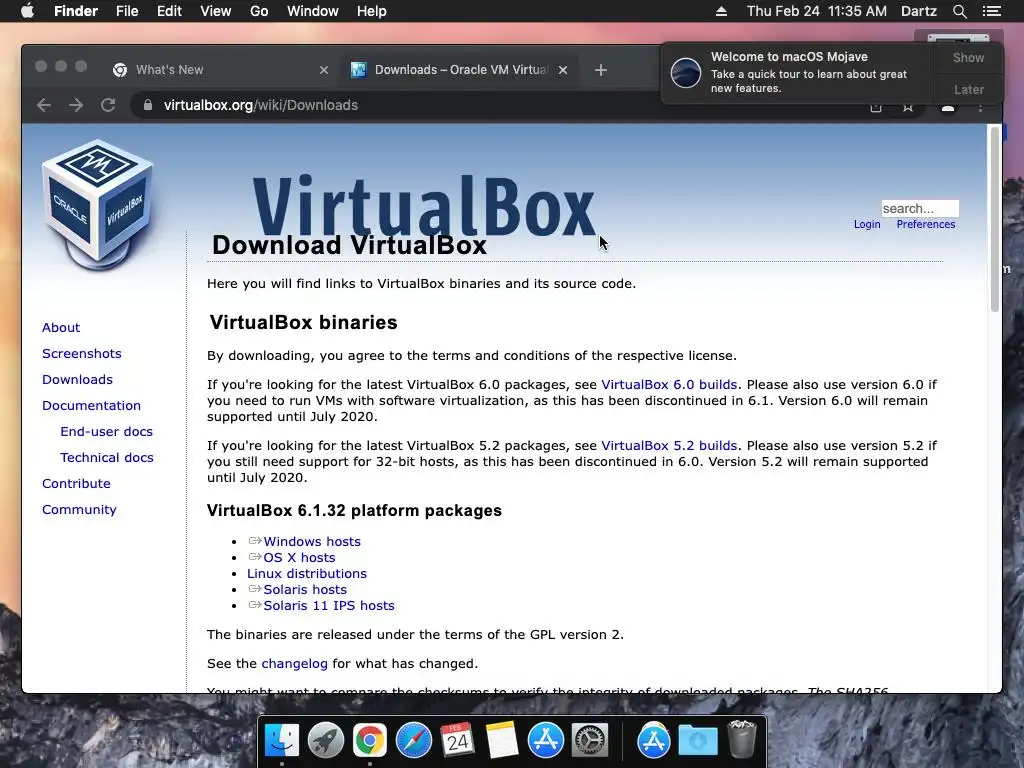The width and height of the screenshot is (1024, 768).
Task: Open Safari compass icon in dock
Action: [413, 740]
